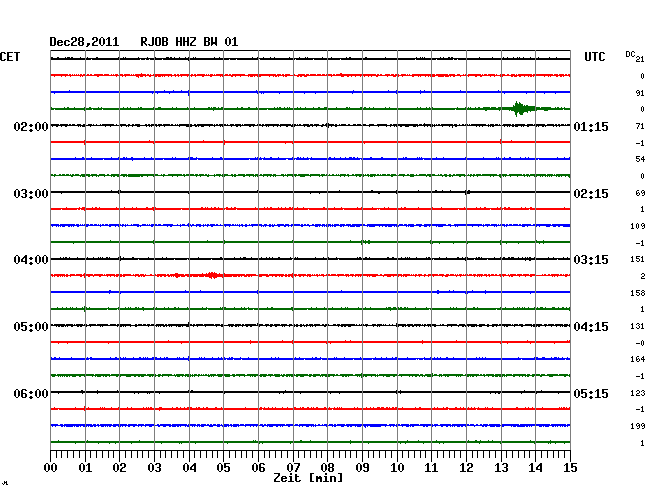Select the CET timezone label

tap(10, 57)
